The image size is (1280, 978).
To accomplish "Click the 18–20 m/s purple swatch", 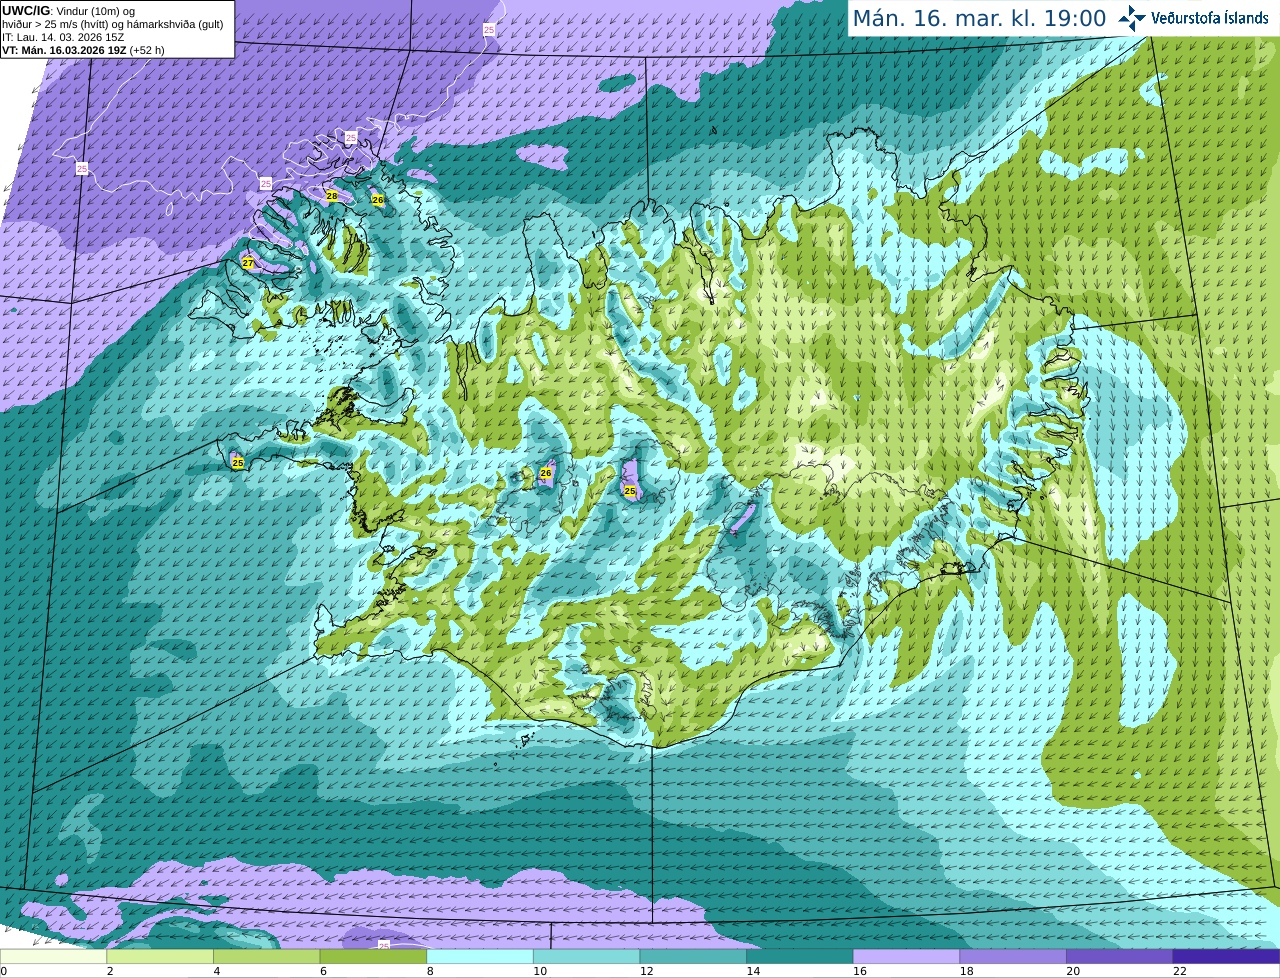I will (1013, 957).
